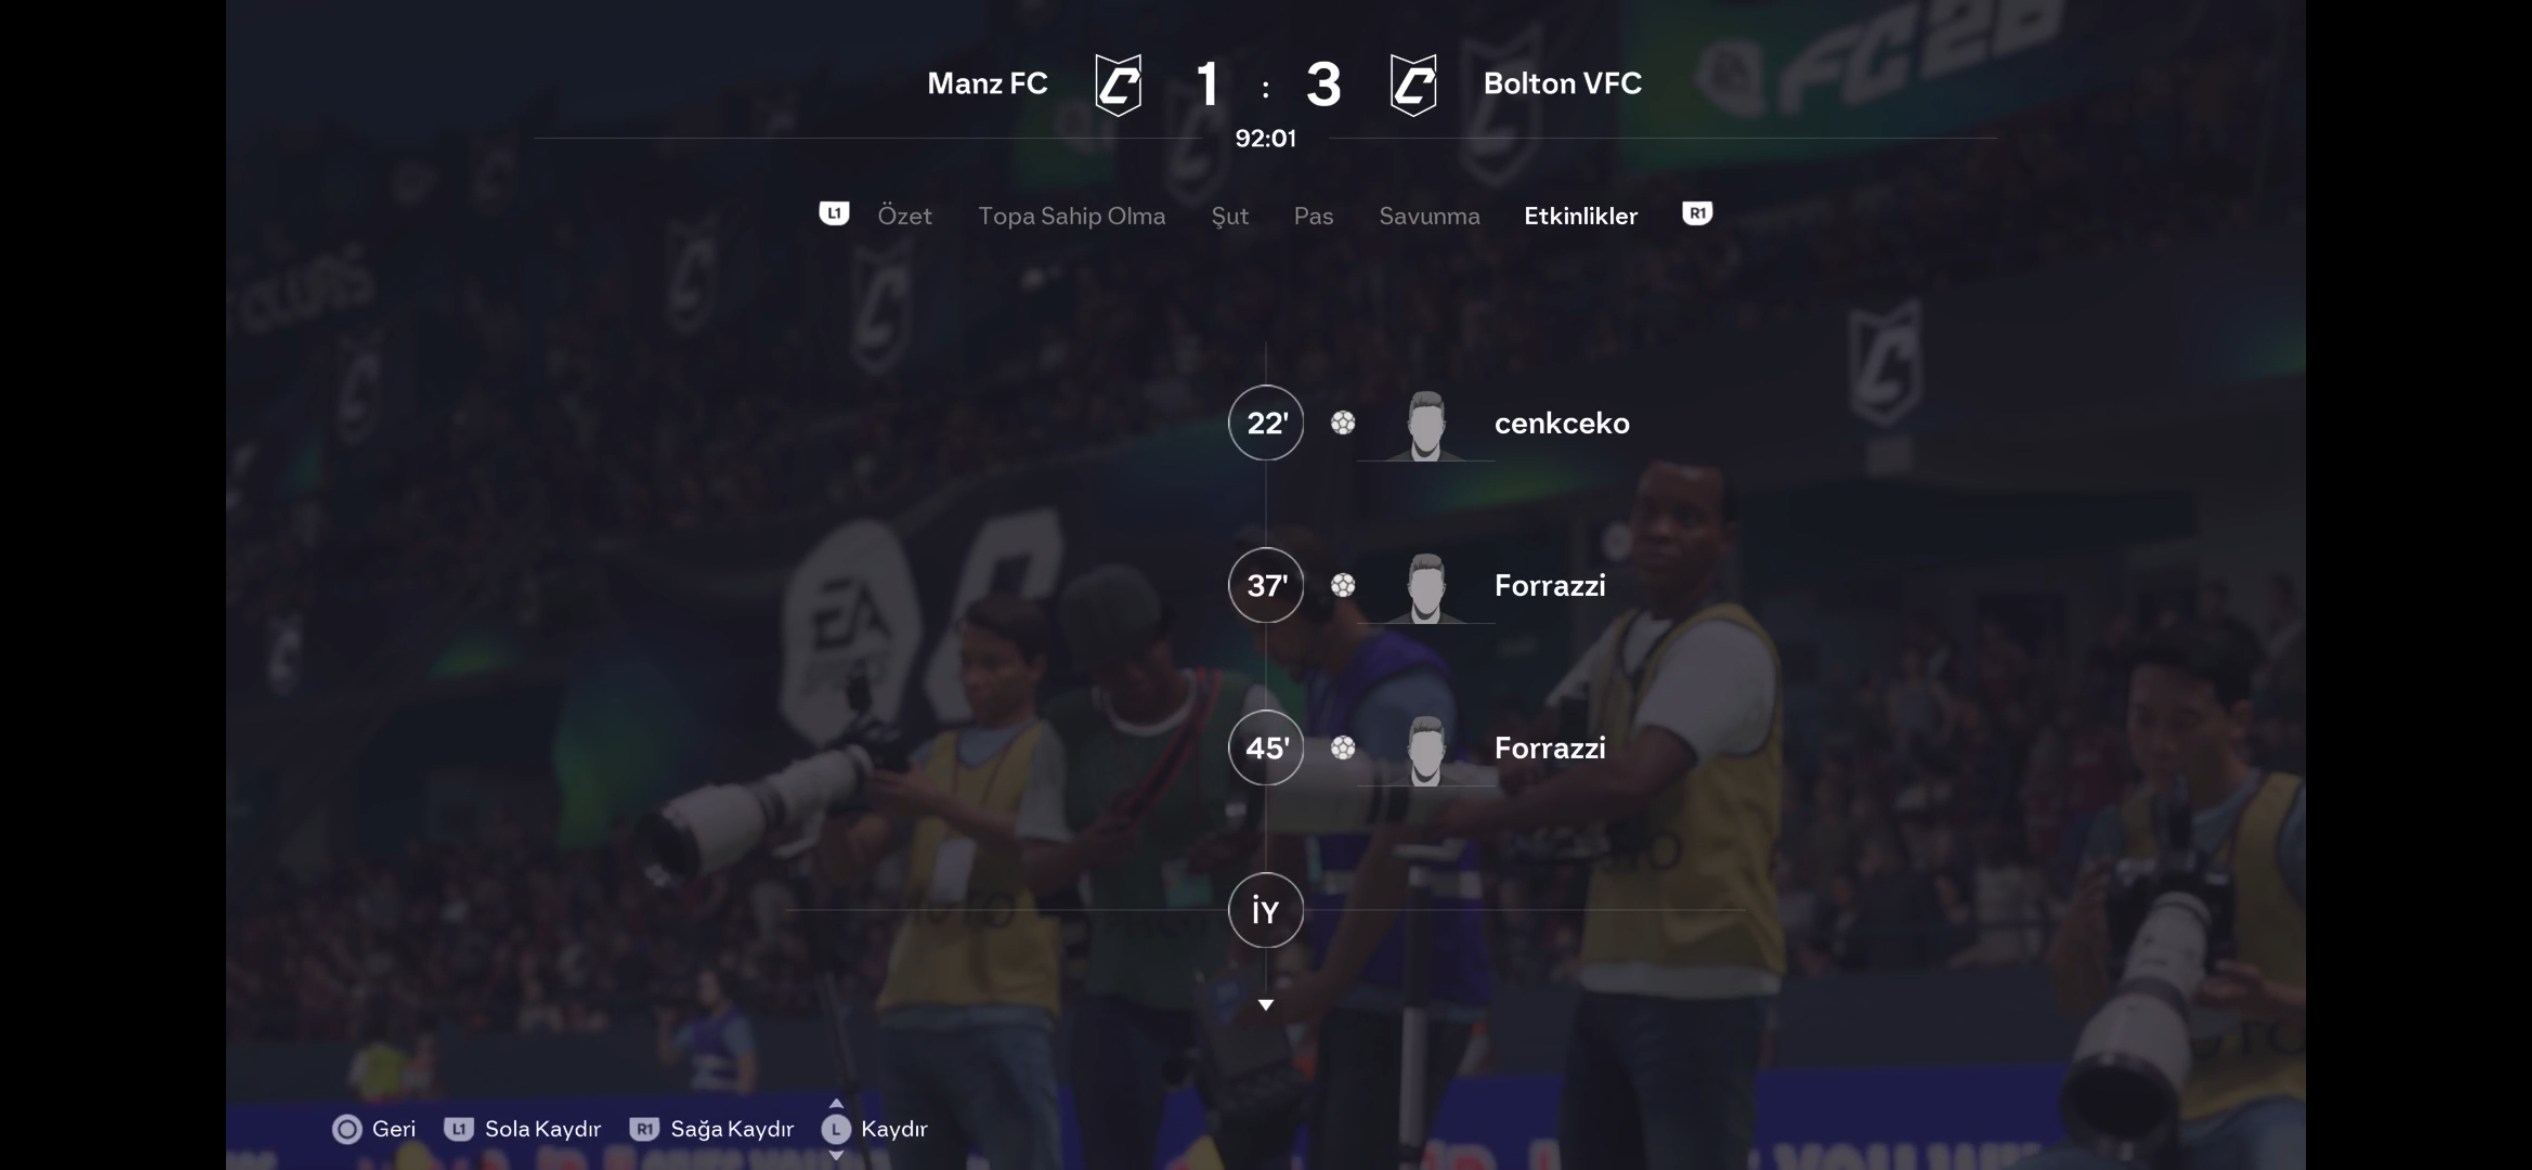Image resolution: width=2532 pixels, height=1170 pixels.
Task: Click the Kaydır stick icon
Action: click(x=836, y=1129)
